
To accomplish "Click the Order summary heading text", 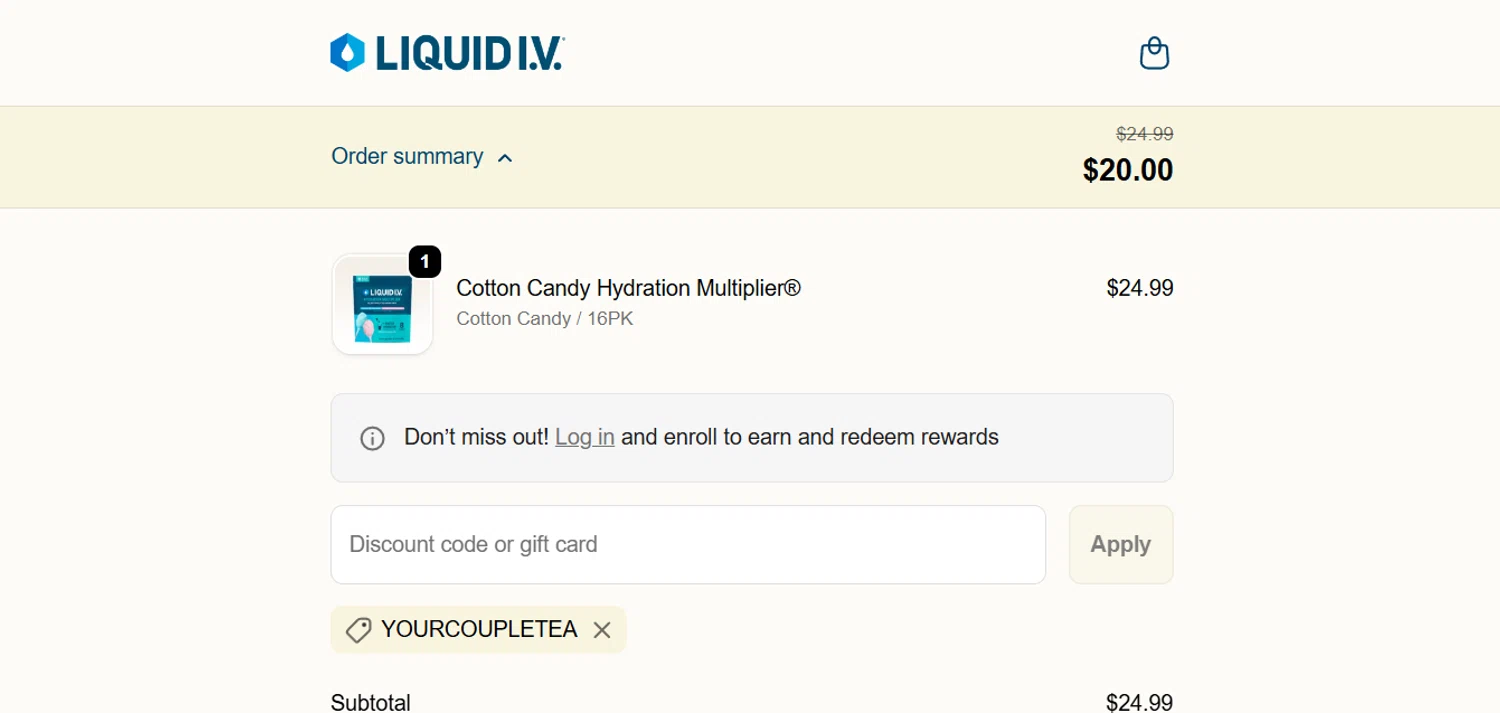I will [407, 157].
